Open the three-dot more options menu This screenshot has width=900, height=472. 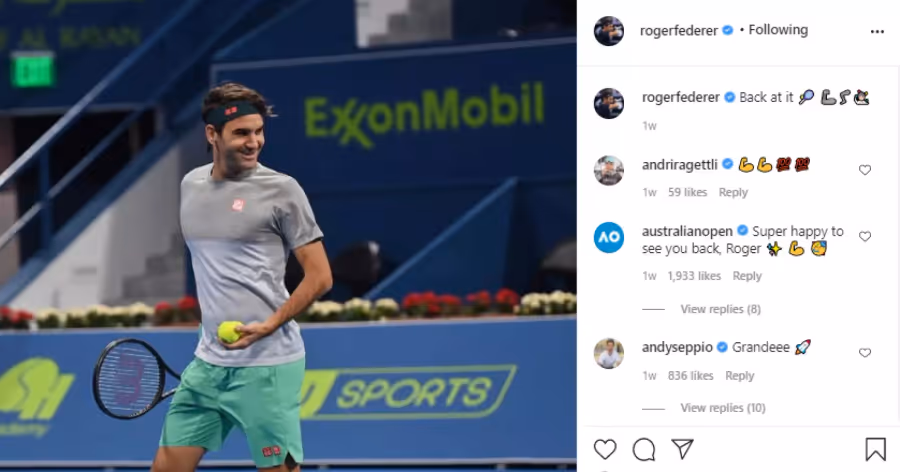pos(877,32)
